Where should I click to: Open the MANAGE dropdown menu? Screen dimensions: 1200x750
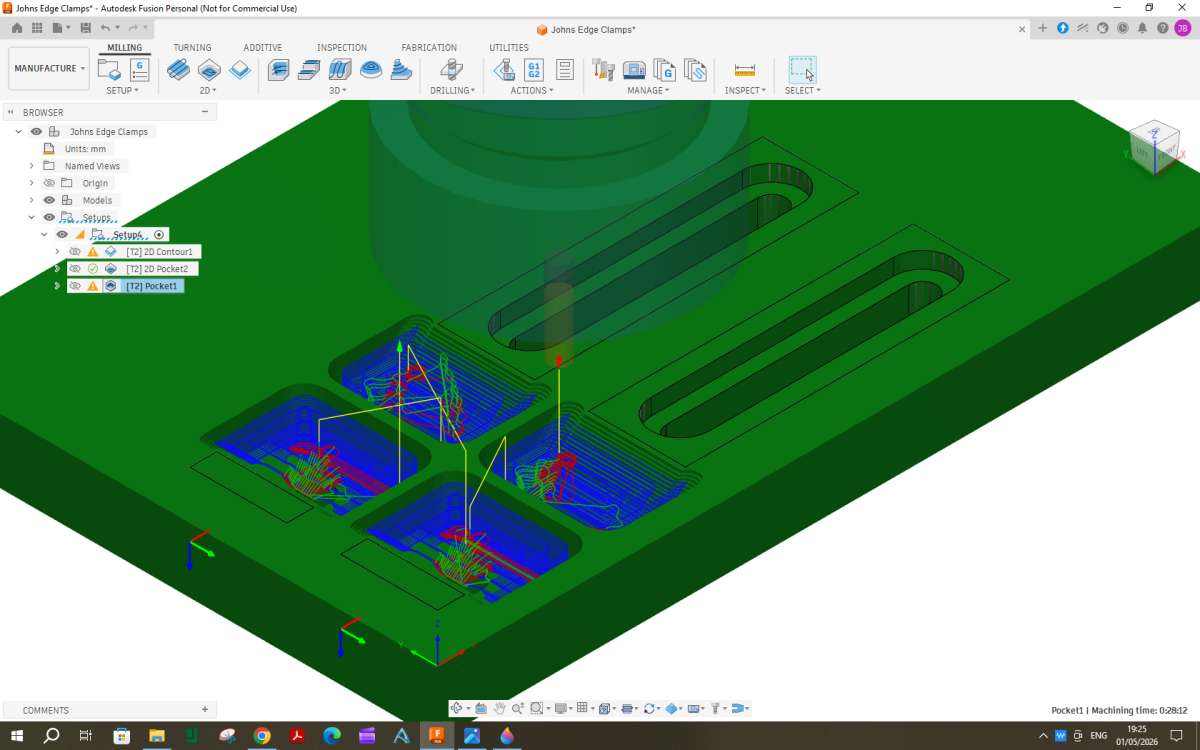tap(648, 90)
